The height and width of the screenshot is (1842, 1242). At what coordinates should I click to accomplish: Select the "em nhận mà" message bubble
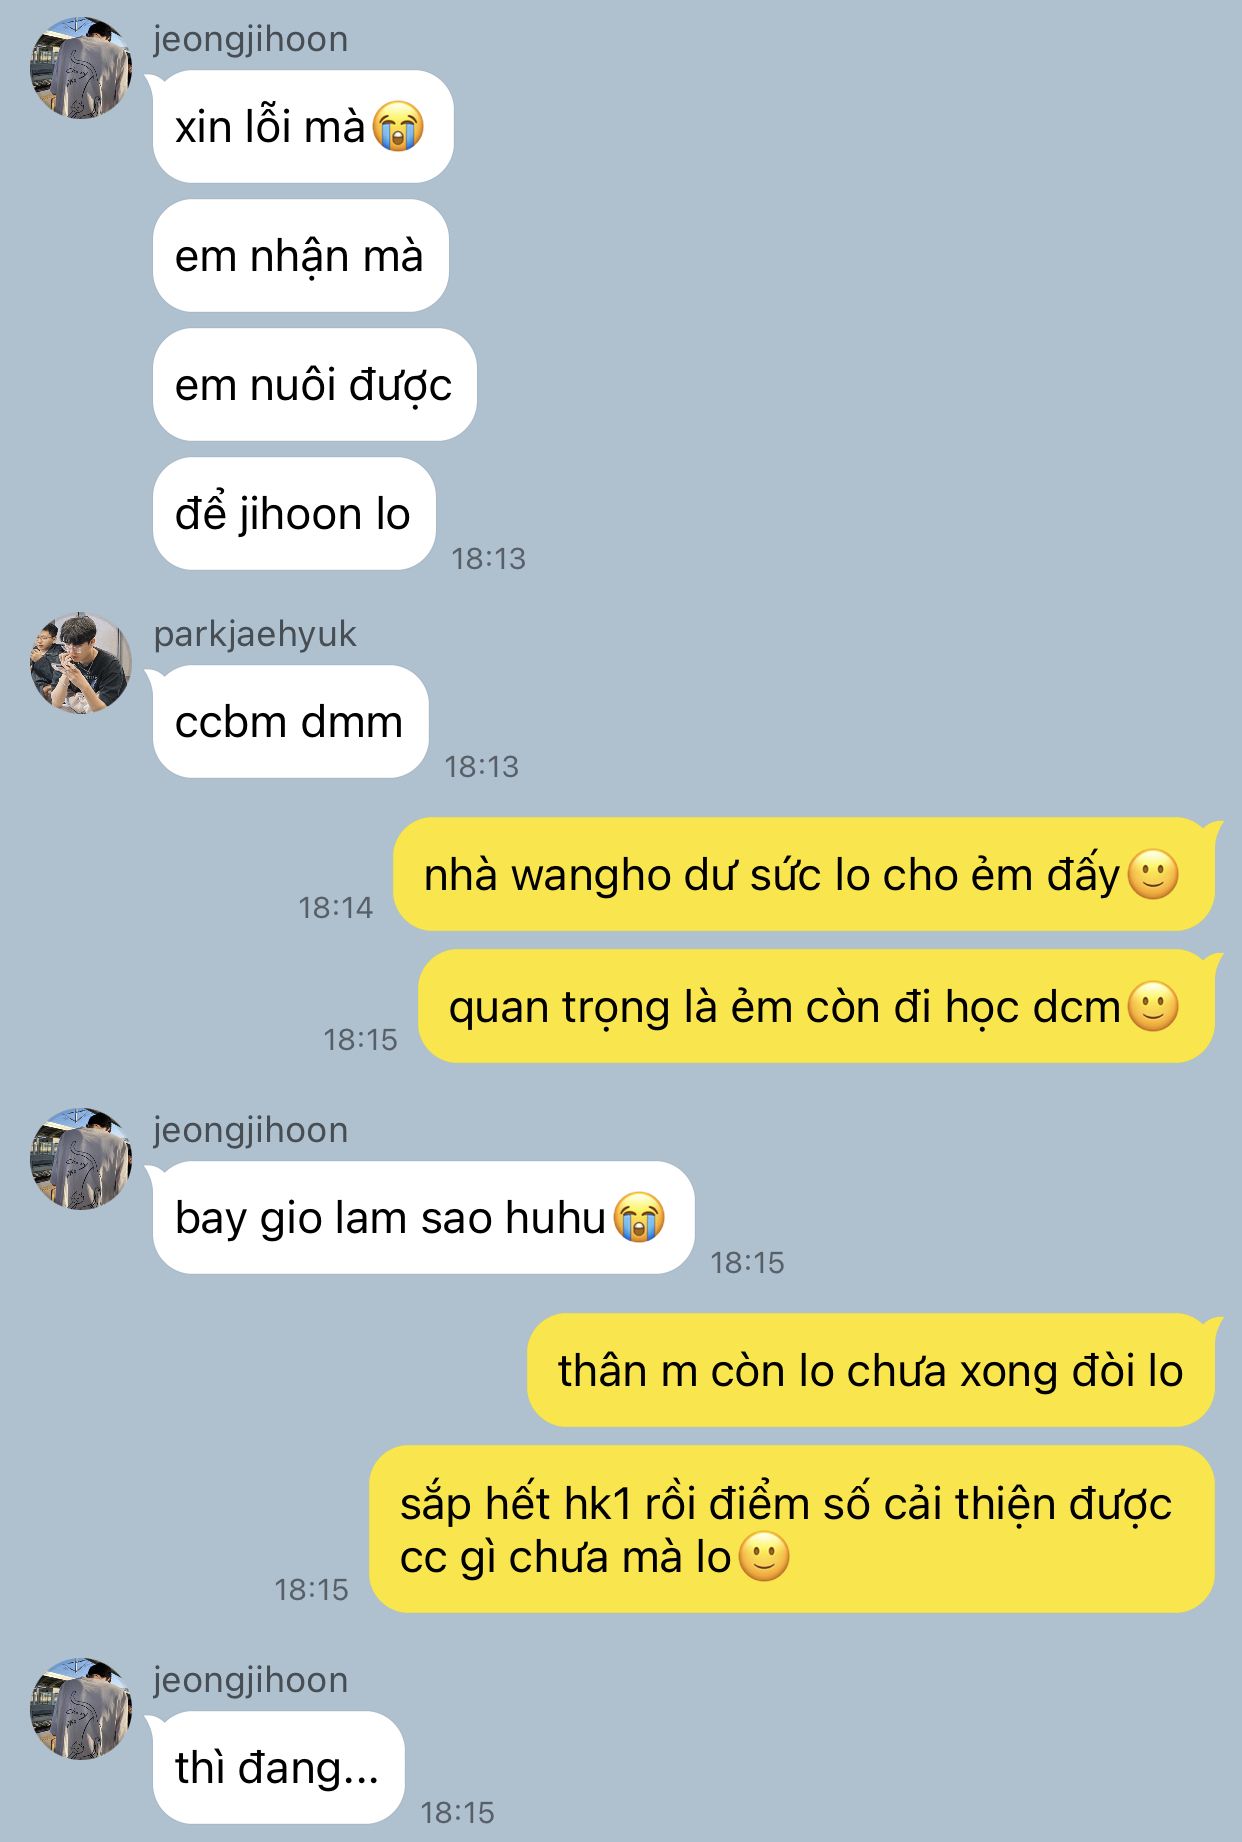(x=300, y=256)
